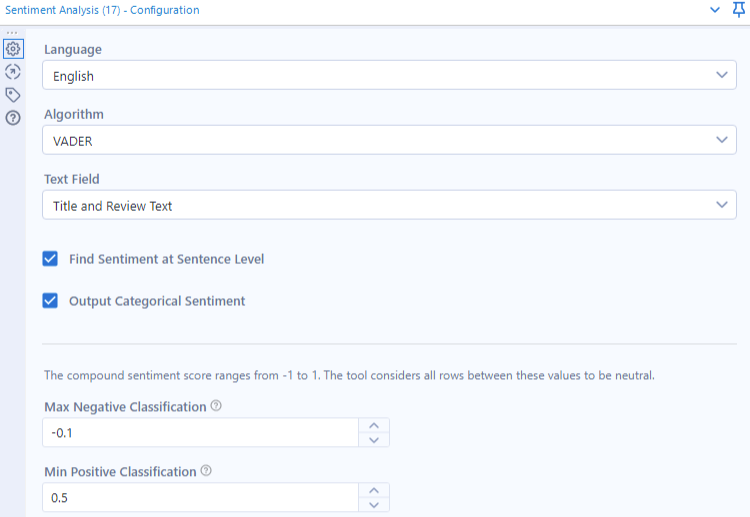Decrease Min Positive Classification value
Image resolution: width=750 pixels, height=517 pixels.
[x=374, y=505]
